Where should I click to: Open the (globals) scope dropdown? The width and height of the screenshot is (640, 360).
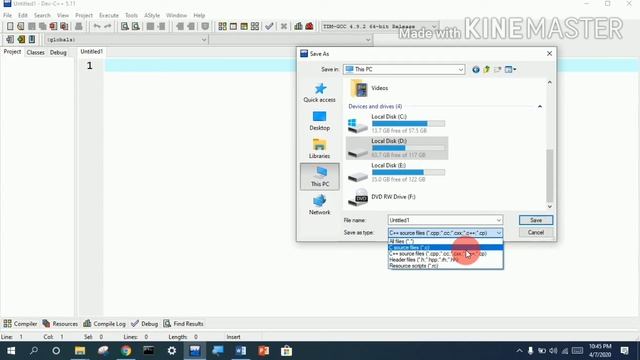[204, 40]
